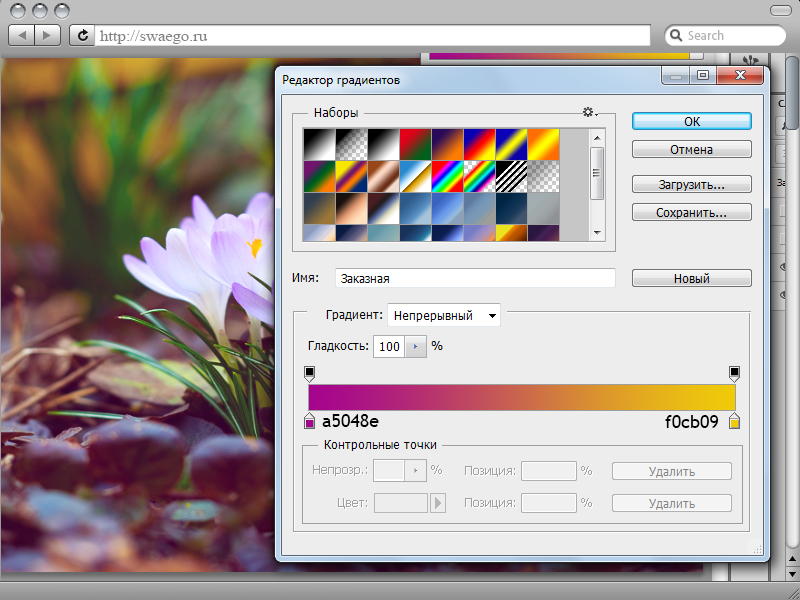The height and width of the screenshot is (600, 800).
Task: Click the browser back arrow button
Action: [22, 35]
